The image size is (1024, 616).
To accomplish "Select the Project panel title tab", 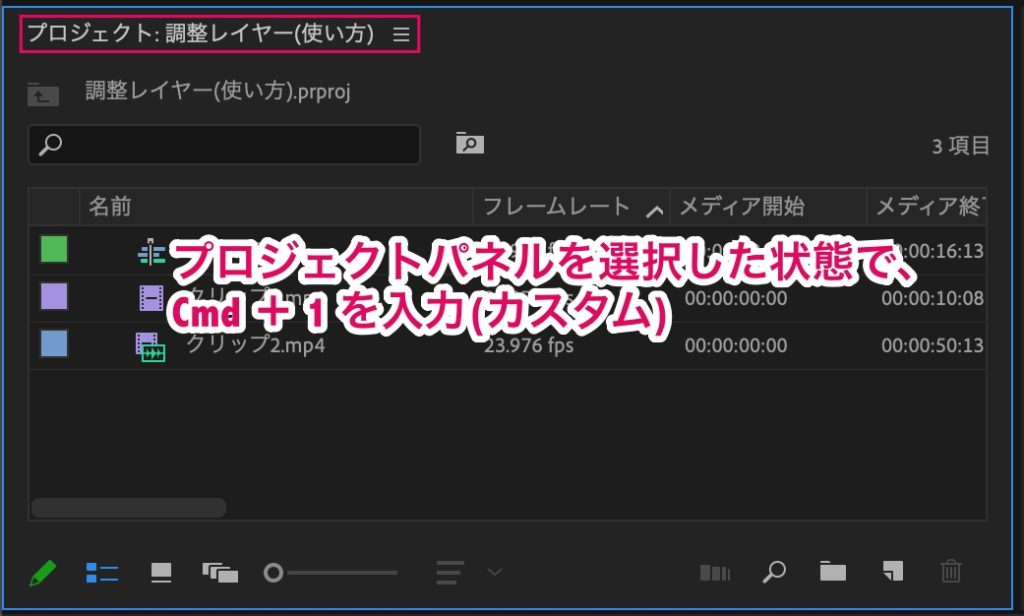I will tap(200, 33).
